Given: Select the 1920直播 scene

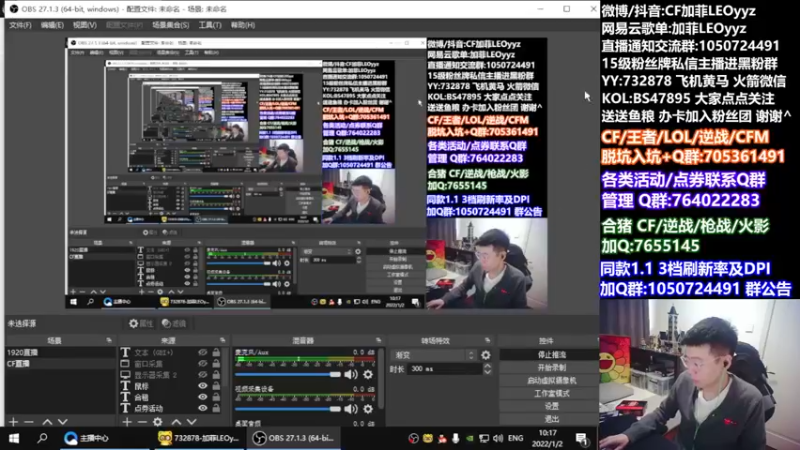Looking at the screenshot, I should point(60,353).
